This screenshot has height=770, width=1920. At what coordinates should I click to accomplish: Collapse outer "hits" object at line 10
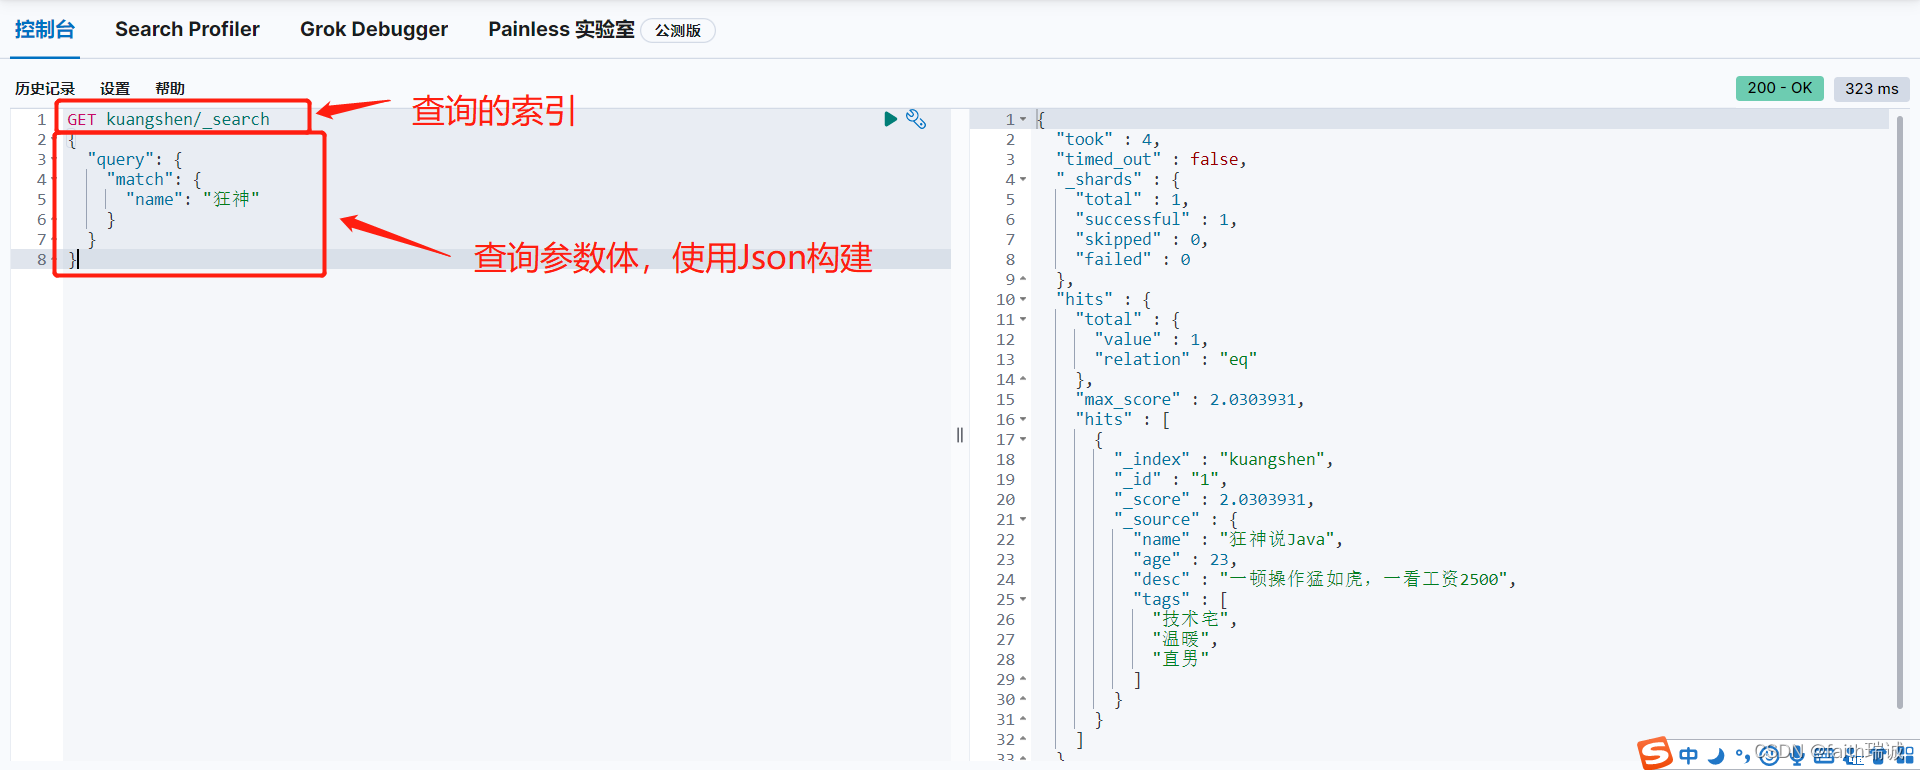[x=1023, y=300]
